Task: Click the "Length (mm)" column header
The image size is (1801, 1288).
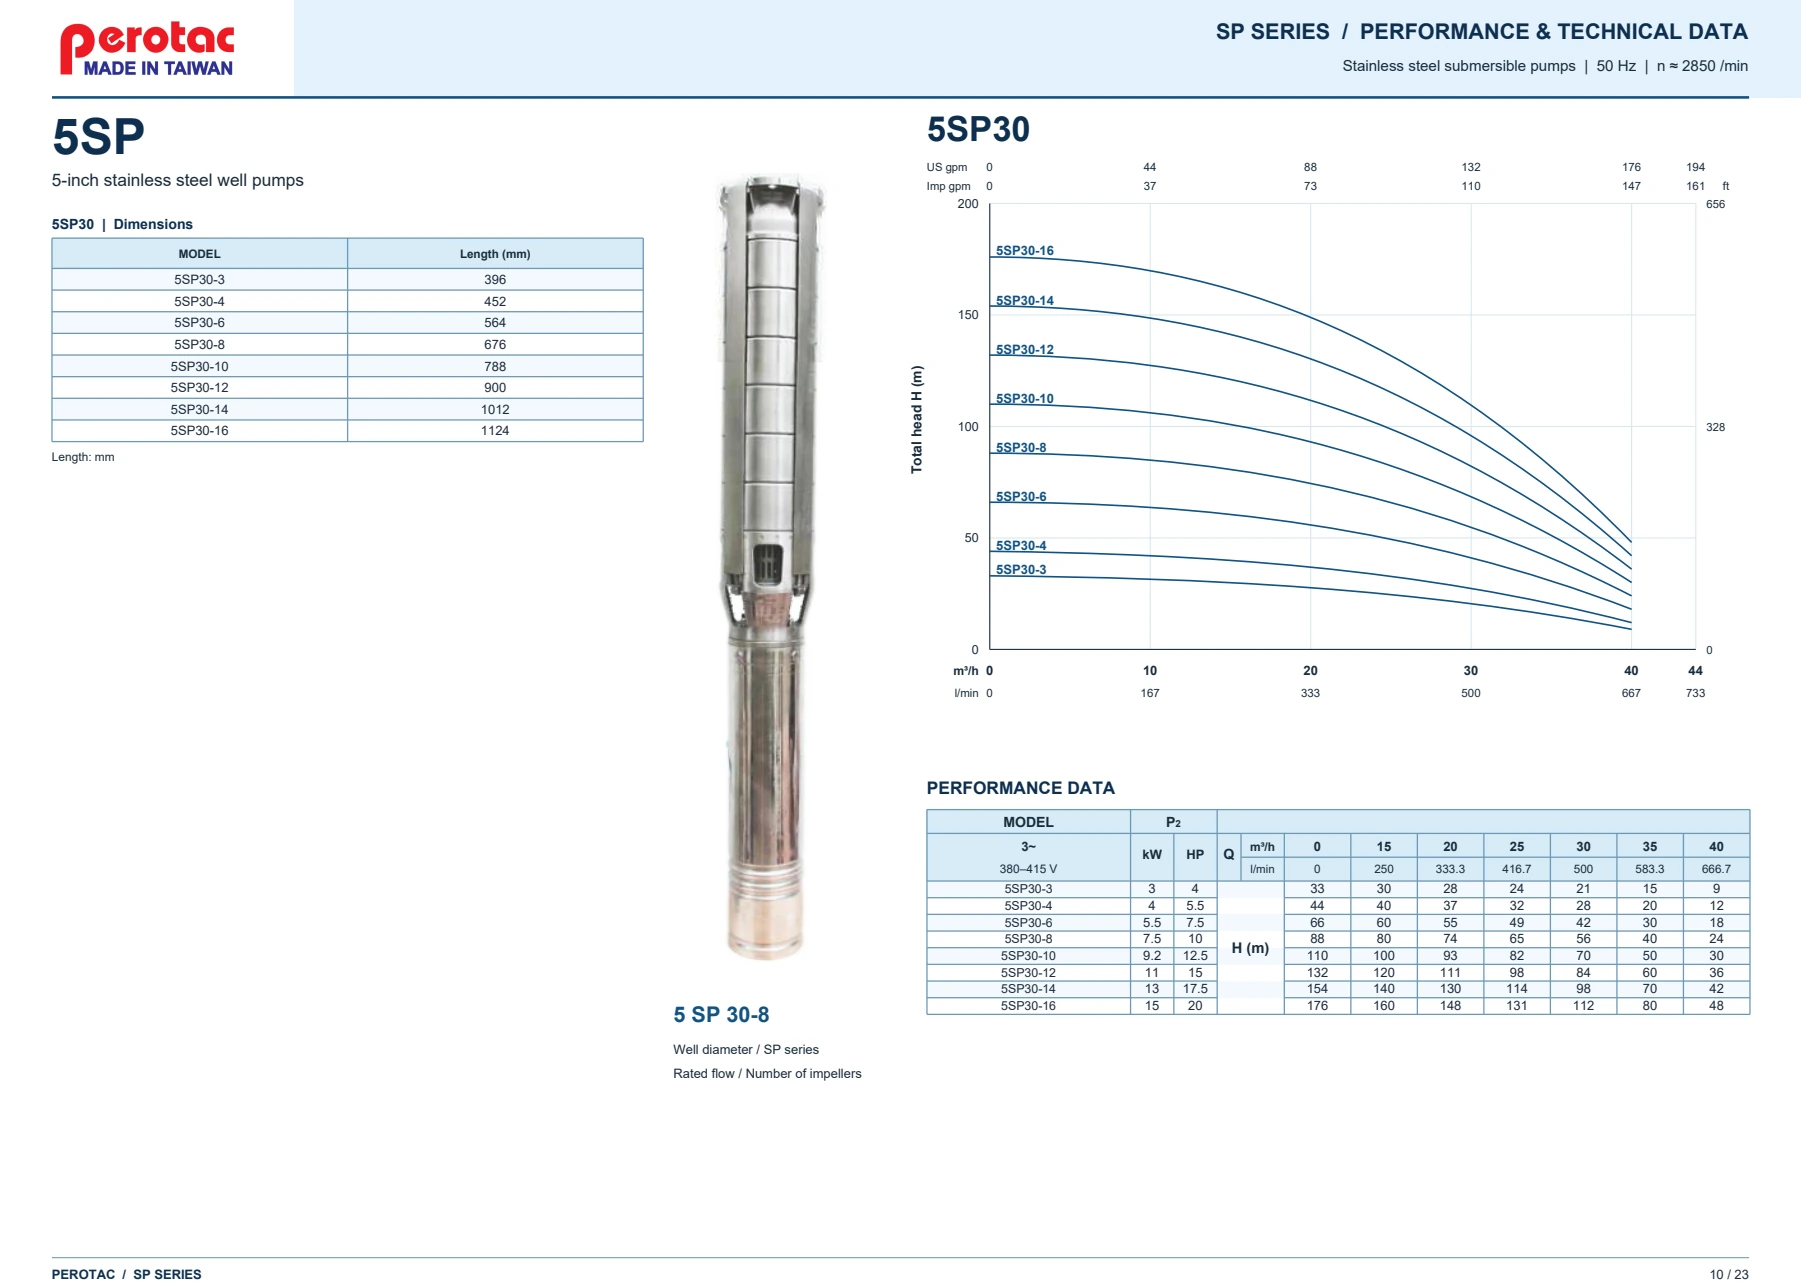Action: [x=495, y=254]
